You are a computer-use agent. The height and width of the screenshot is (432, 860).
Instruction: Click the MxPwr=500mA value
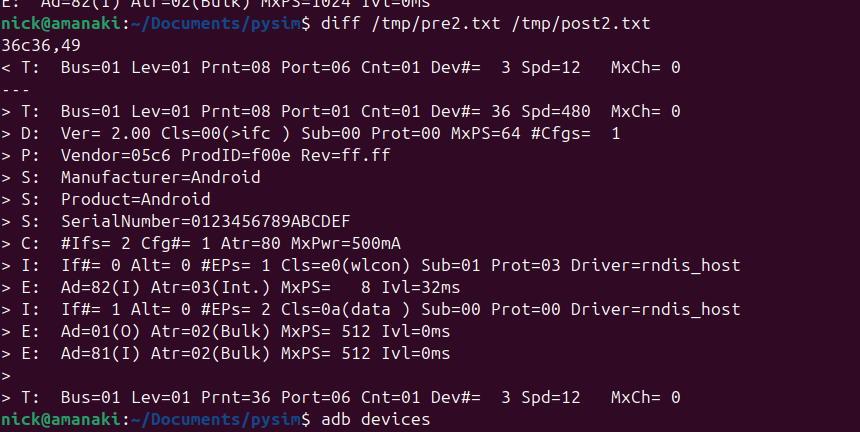pos(346,243)
